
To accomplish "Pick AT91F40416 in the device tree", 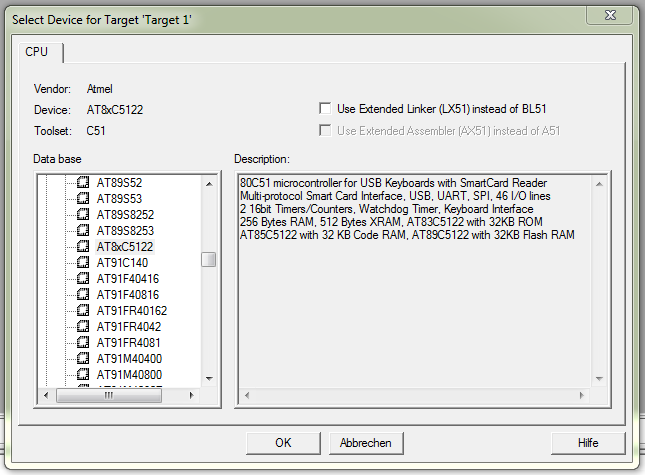I will [128, 279].
